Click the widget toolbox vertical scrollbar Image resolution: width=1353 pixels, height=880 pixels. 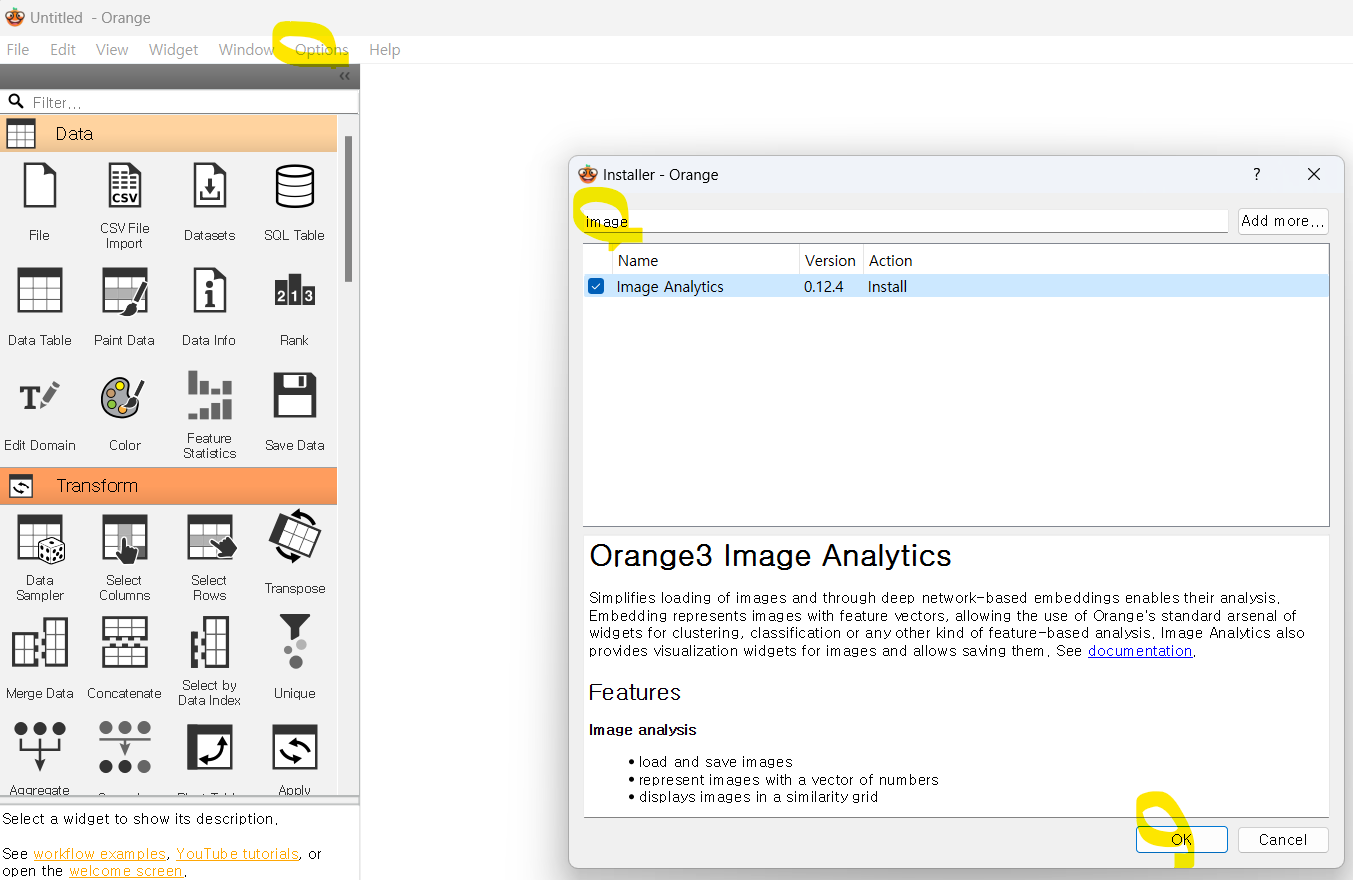tap(348, 210)
